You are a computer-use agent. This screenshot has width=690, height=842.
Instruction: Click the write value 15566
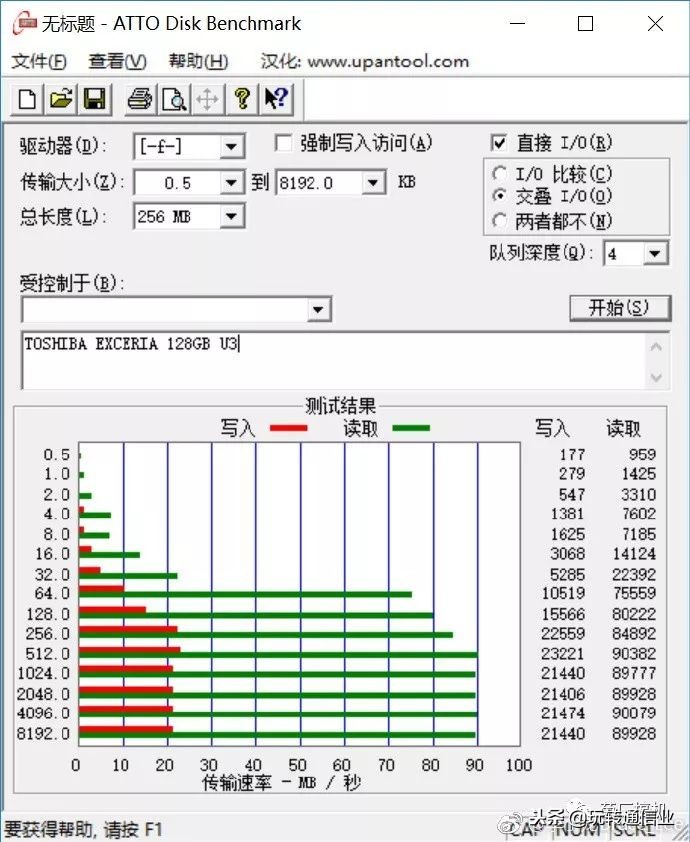tap(563, 614)
